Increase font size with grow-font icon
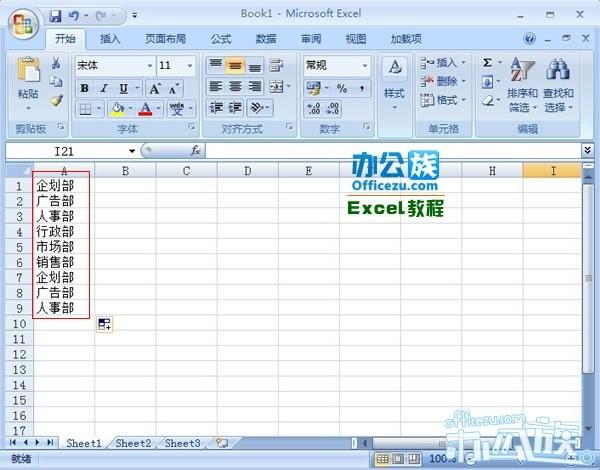The width and height of the screenshot is (600, 470). pos(155,89)
